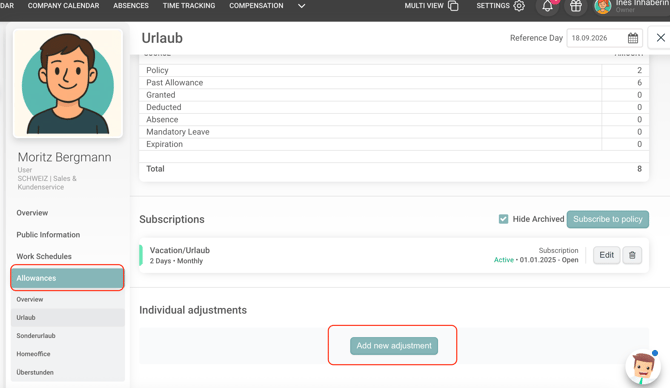This screenshot has width=670, height=388.
Task: Click Subscribe to policy button
Action: (x=608, y=219)
